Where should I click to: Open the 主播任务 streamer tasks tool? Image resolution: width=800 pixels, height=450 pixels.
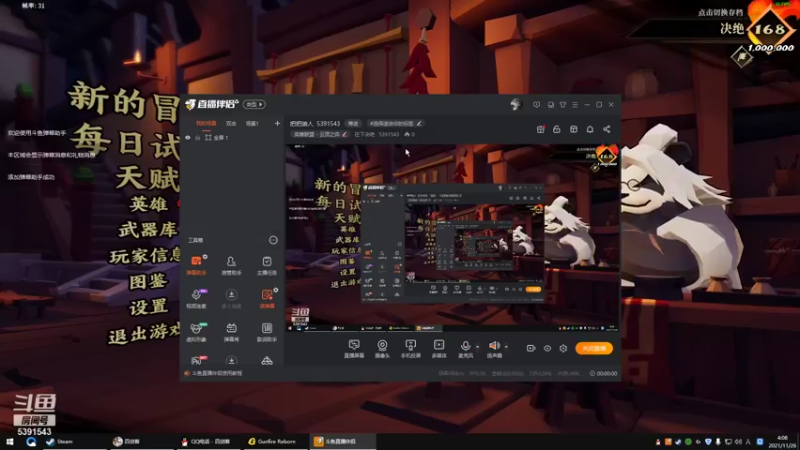pyautogui.click(x=267, y=265)
